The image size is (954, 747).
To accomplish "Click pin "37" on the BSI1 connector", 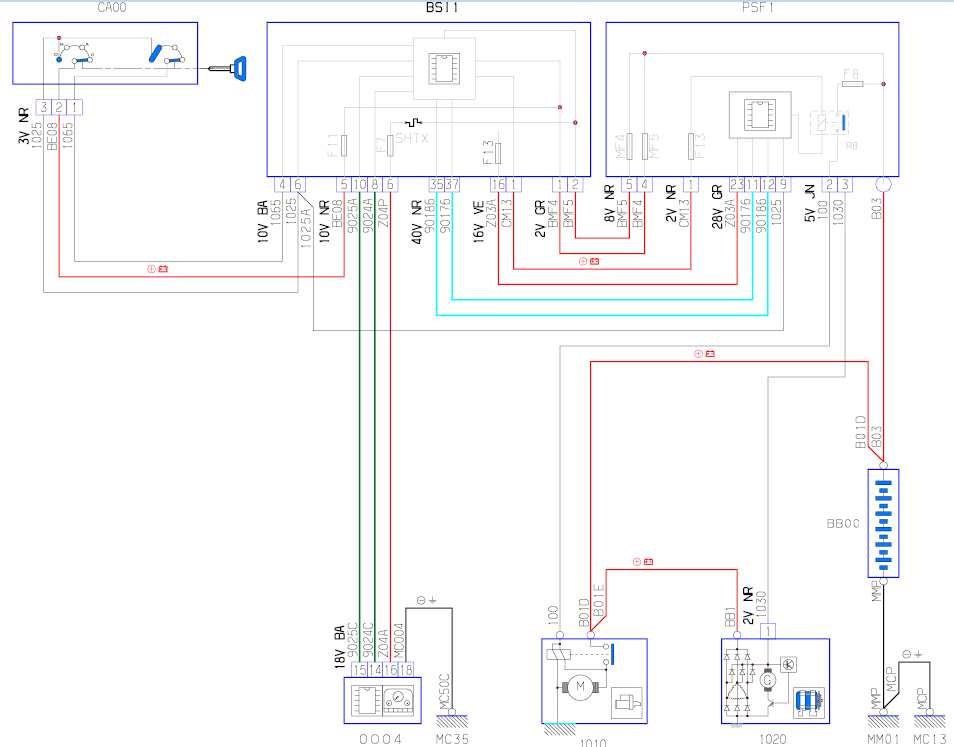I will [x=452, y=184].
